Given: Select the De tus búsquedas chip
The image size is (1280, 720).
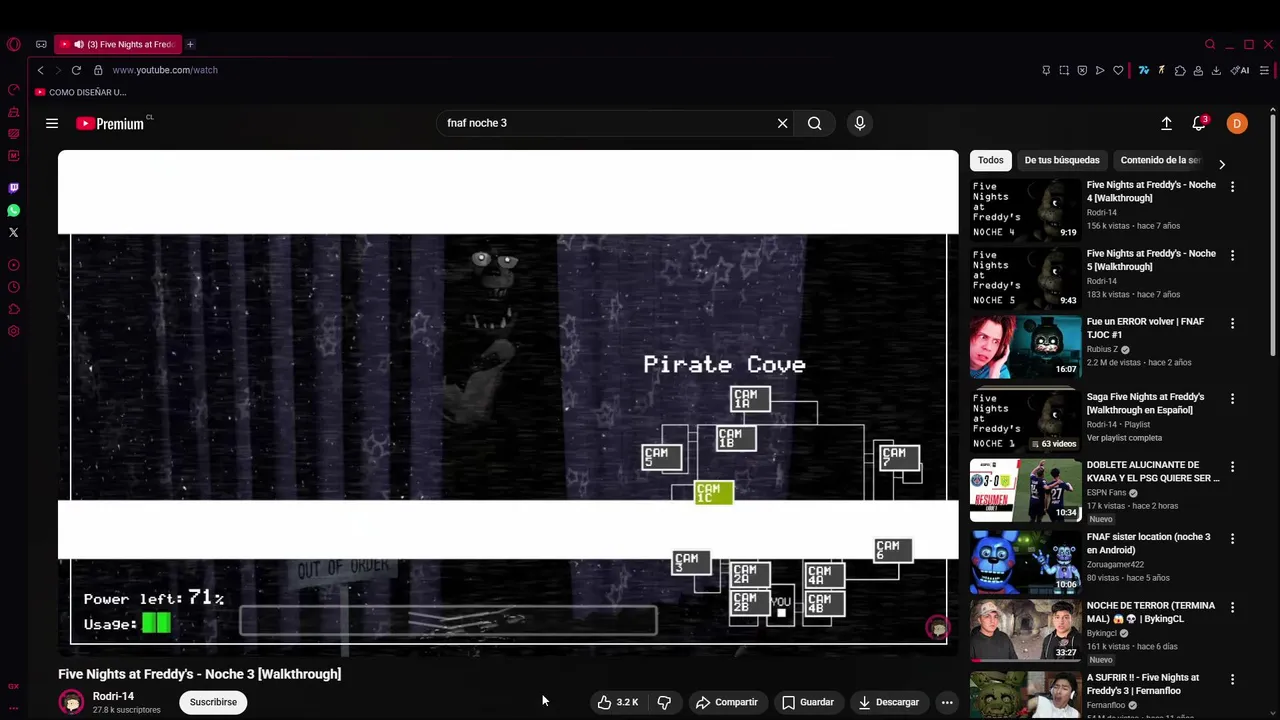Looking at the screenshot, I should [1062, 160].
